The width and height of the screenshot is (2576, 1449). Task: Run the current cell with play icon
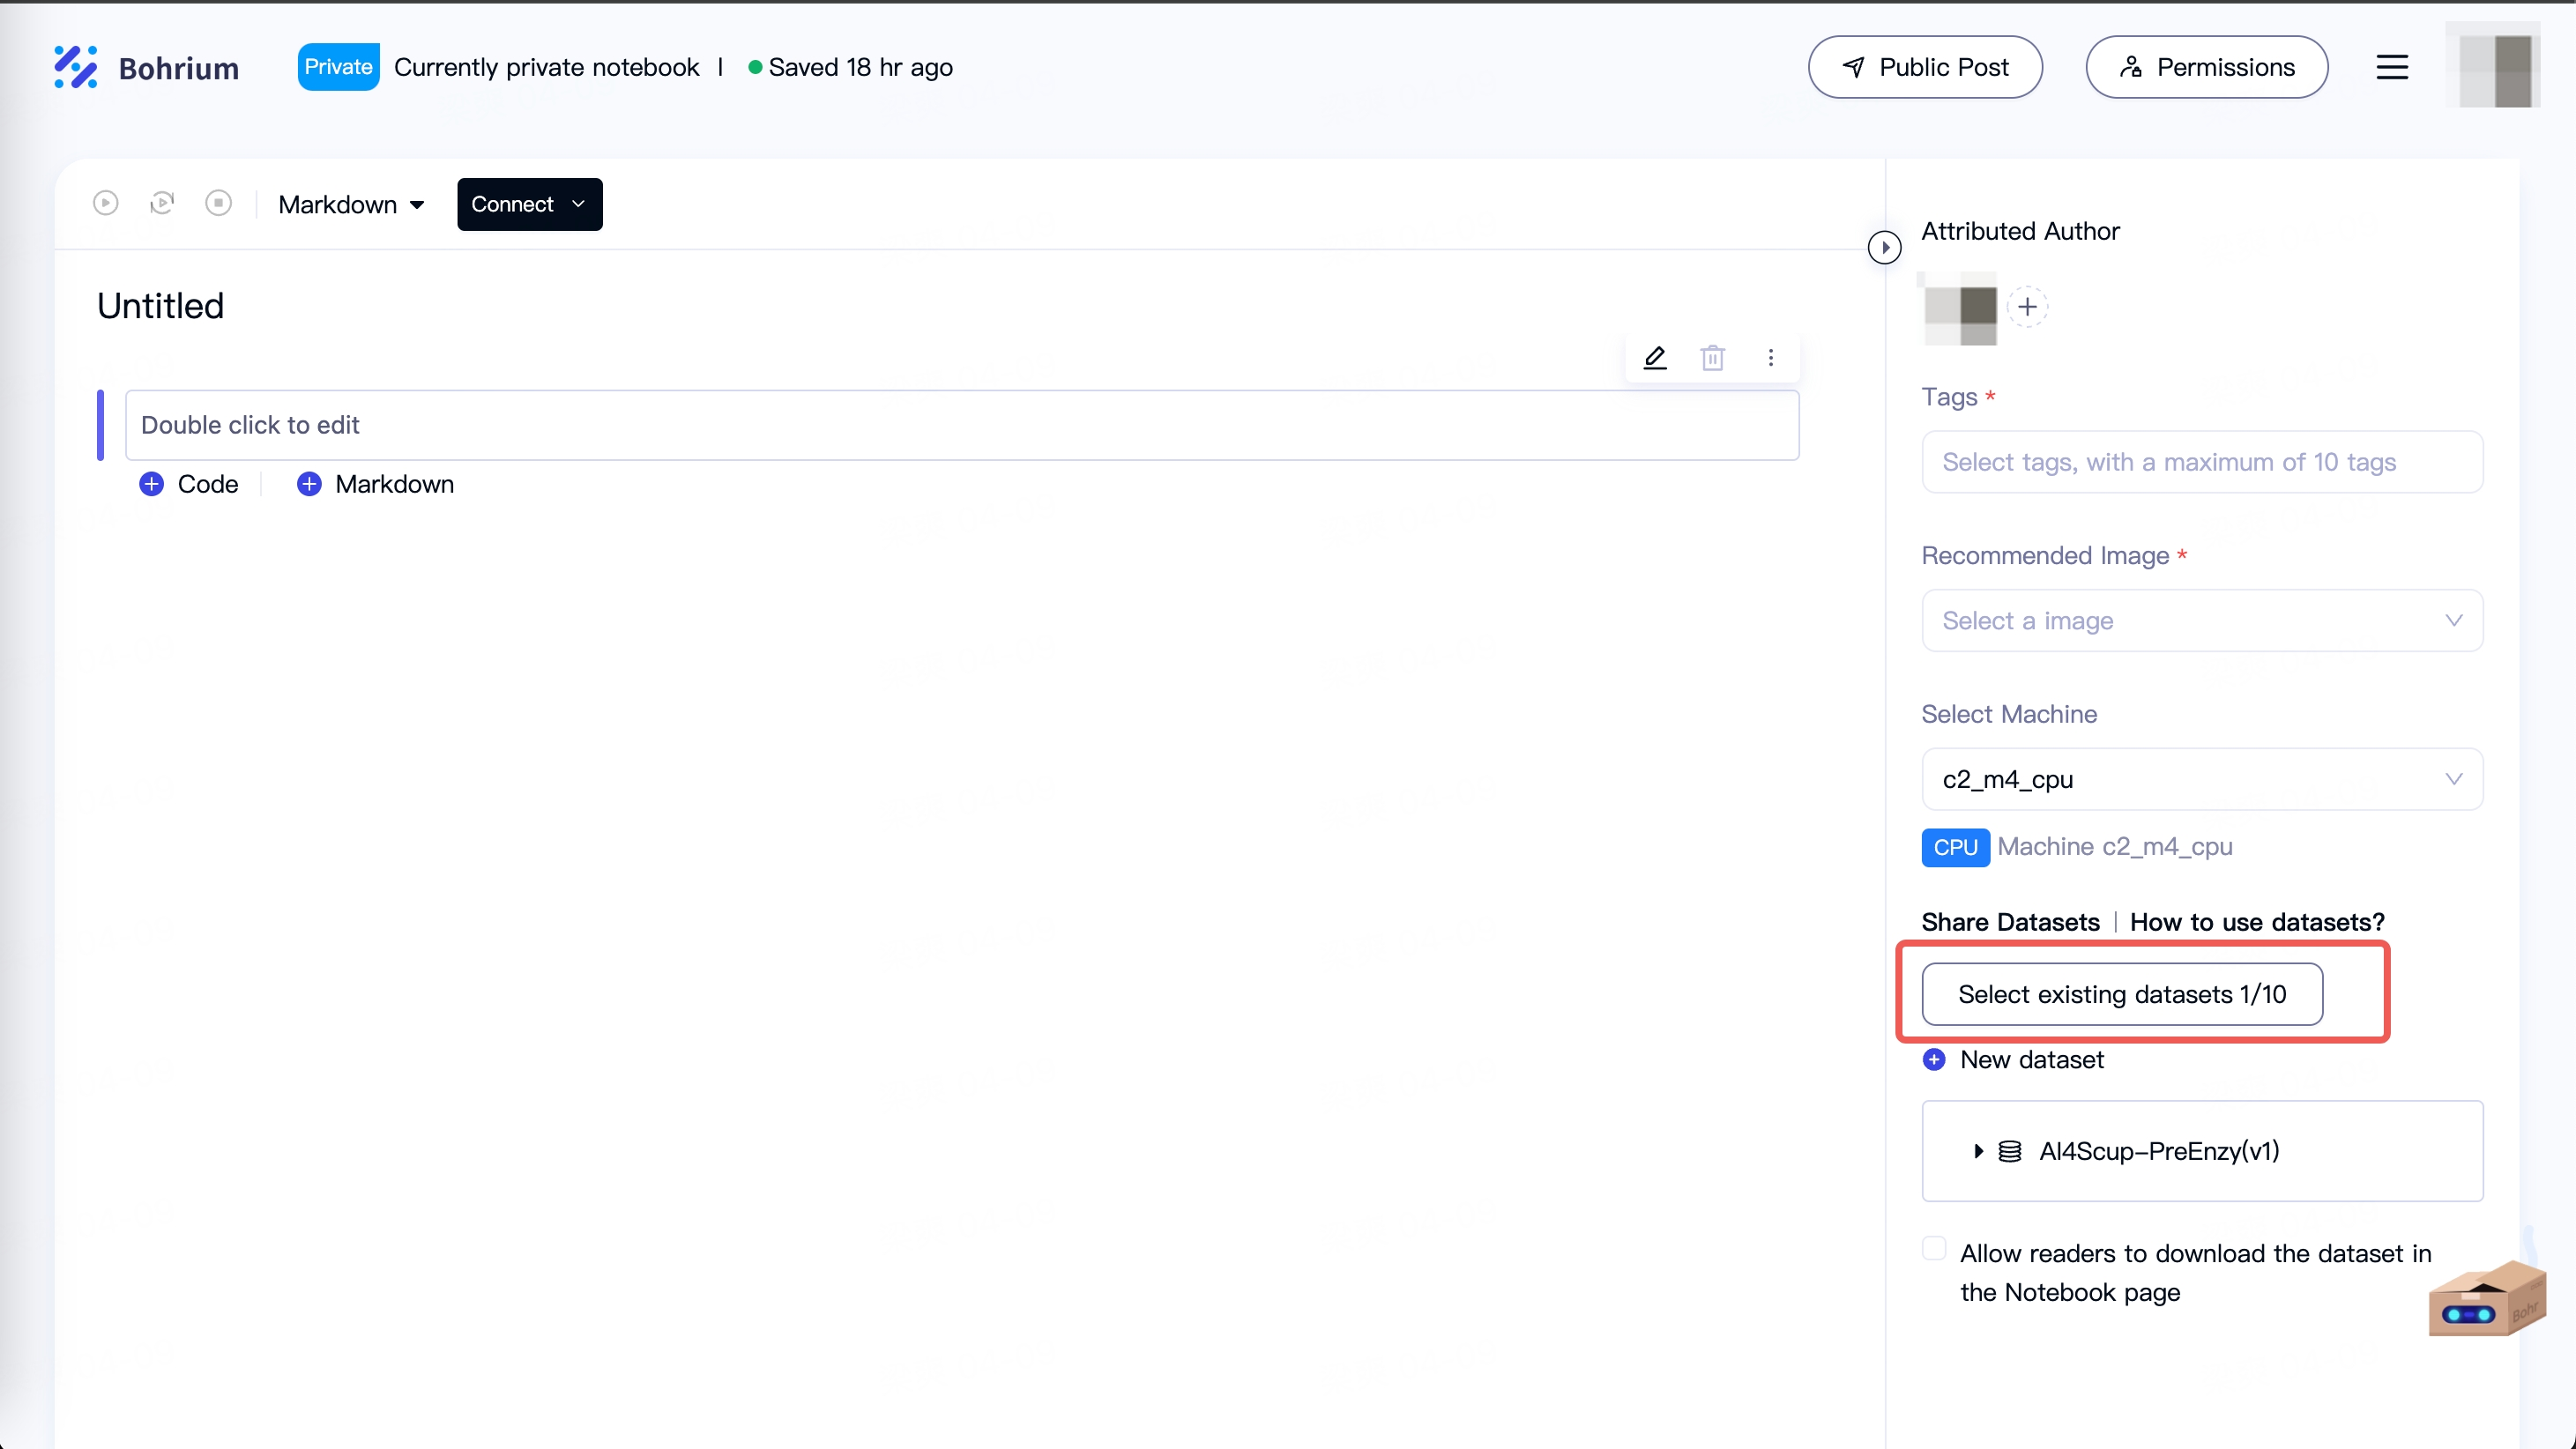(x=106, y=204)
